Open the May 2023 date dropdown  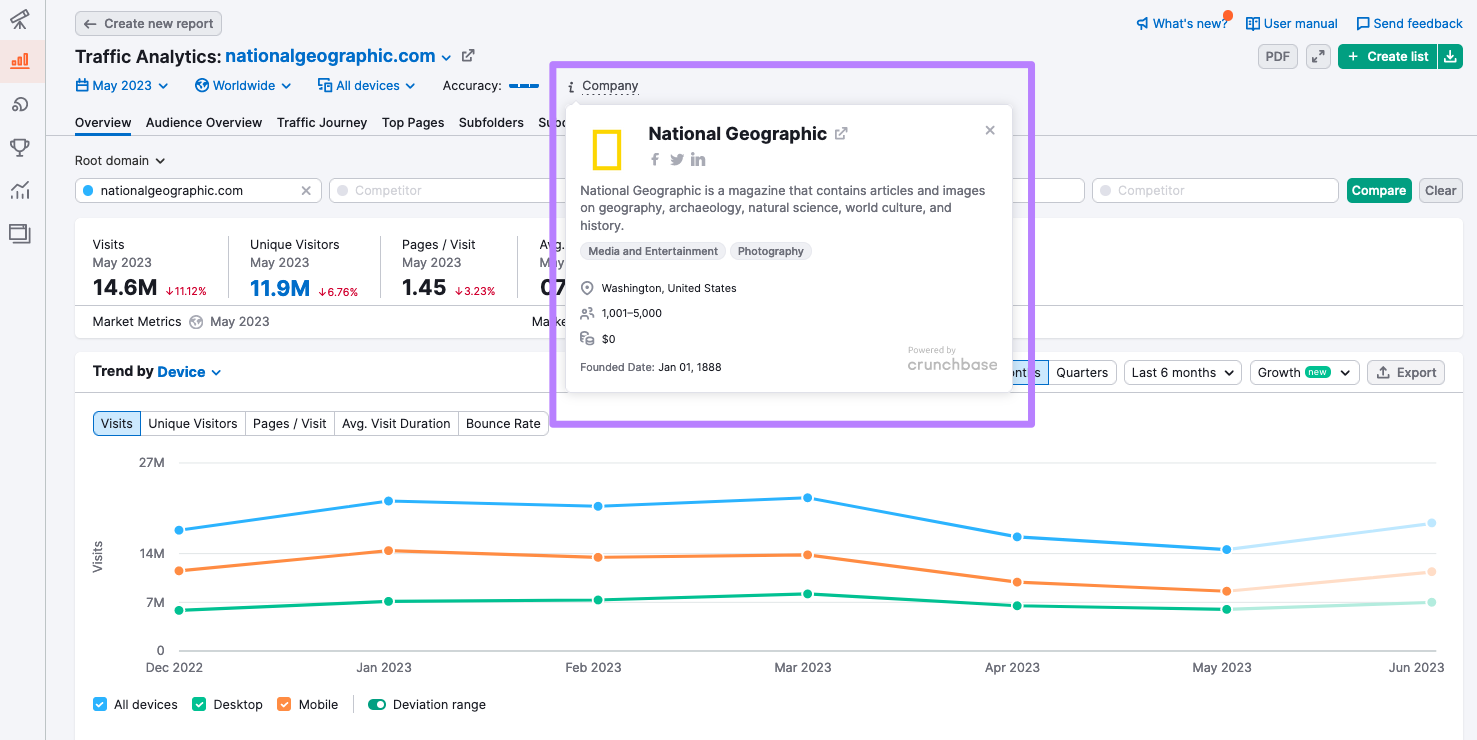(x=122, y=86)
